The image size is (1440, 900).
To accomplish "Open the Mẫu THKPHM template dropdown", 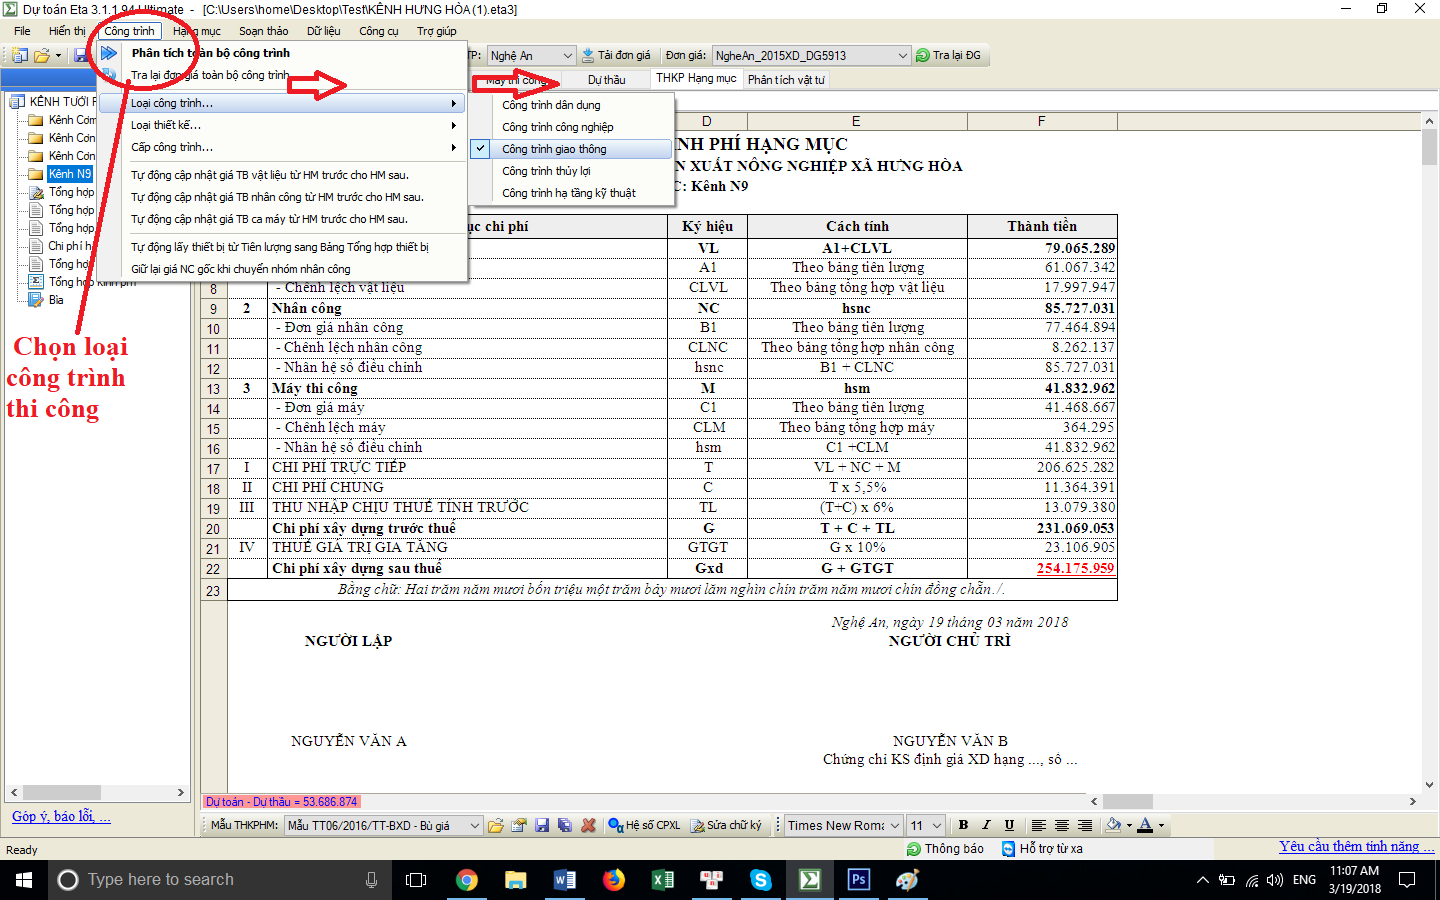I will coord(474,826).
